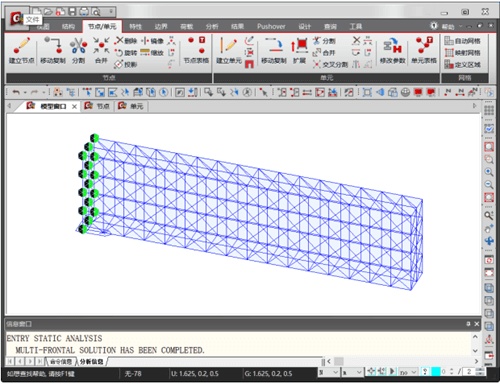
Task: Click the zoom in magnifier in right sidebar
Action: [489, 172]
